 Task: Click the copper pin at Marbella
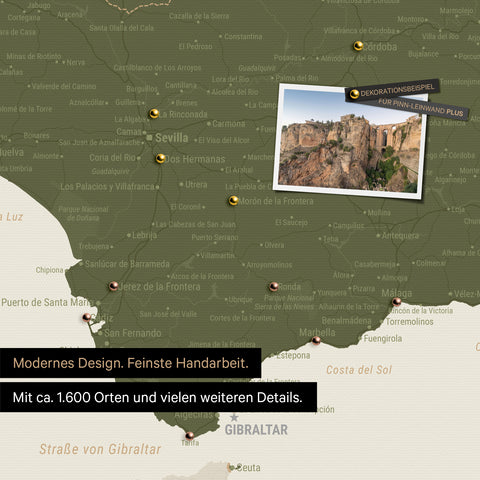[316, 340]
